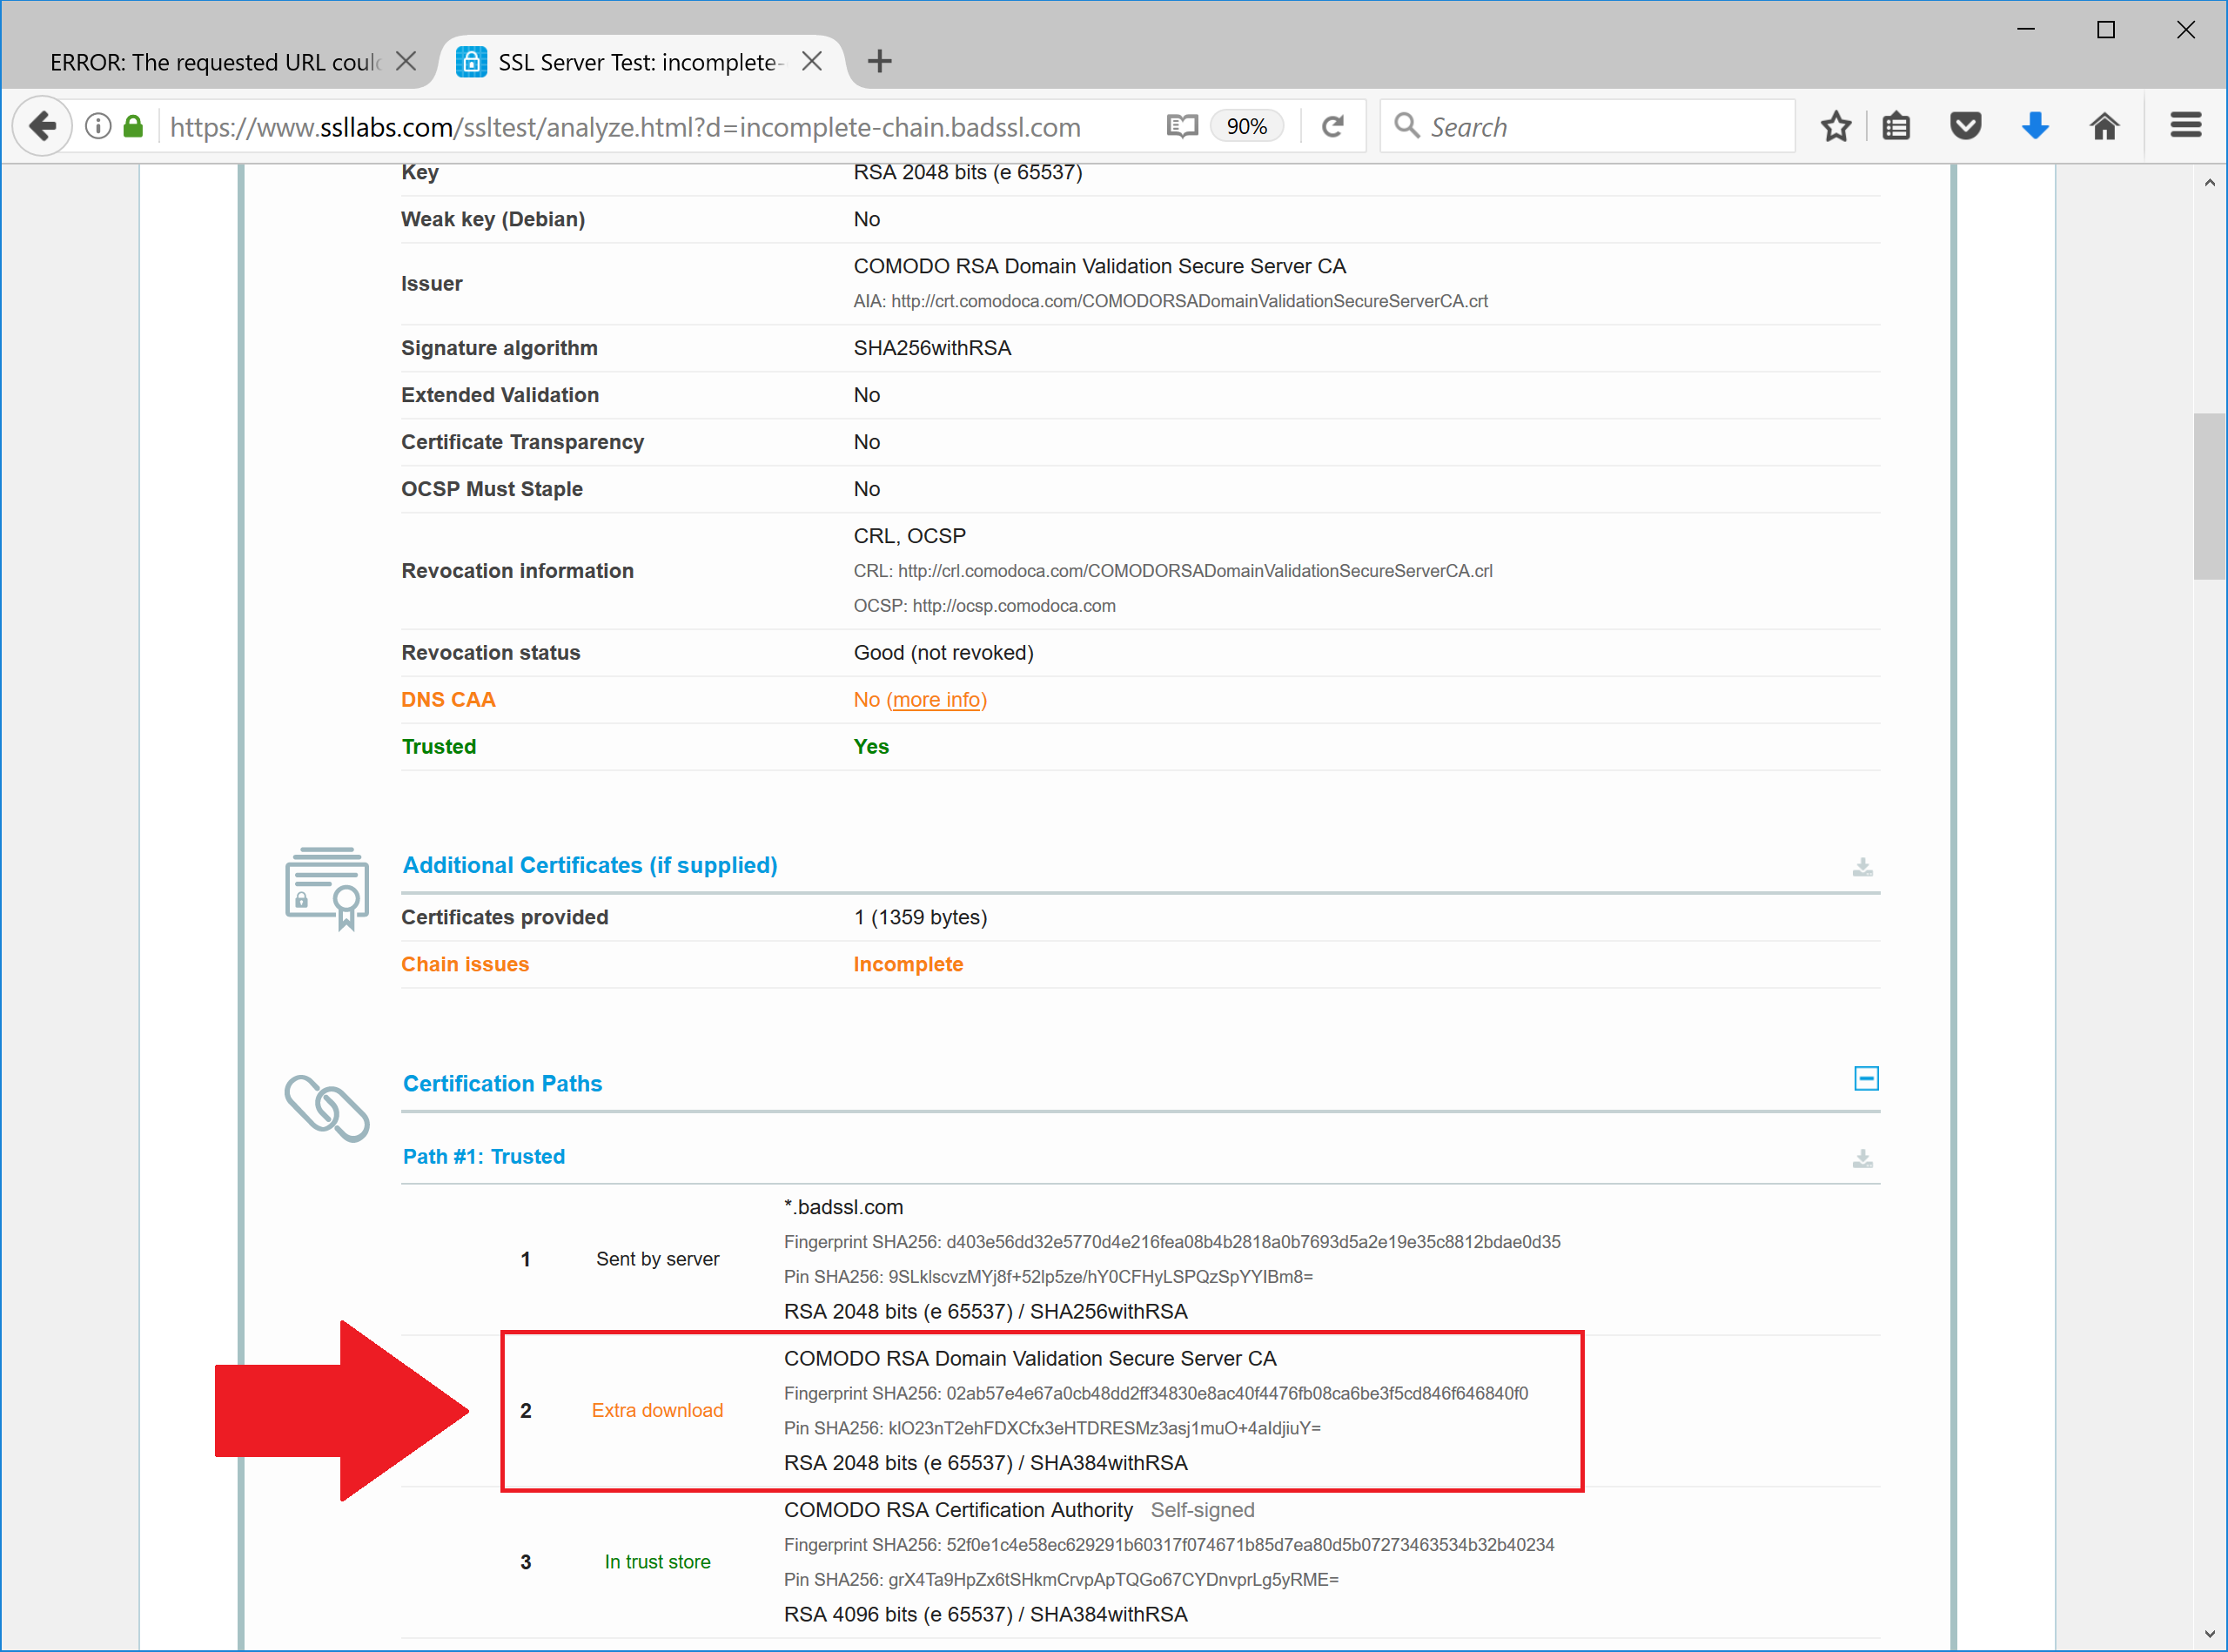Click the 90% zoom level indicator
Screen dimensions: 2228x1652
click(1246, 126)
